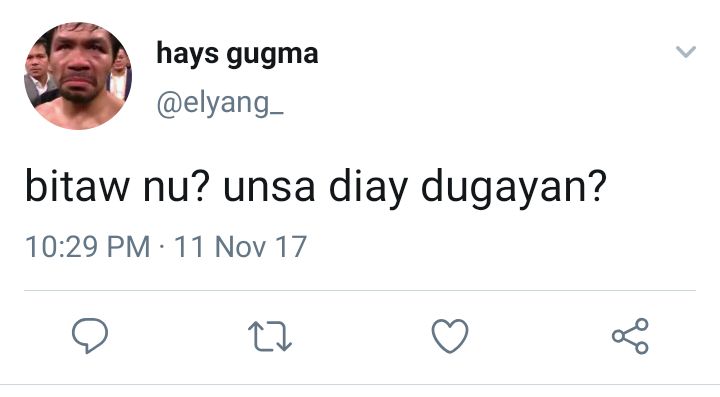Reply to the tweet via speech bubble icon

click(90, 335)
